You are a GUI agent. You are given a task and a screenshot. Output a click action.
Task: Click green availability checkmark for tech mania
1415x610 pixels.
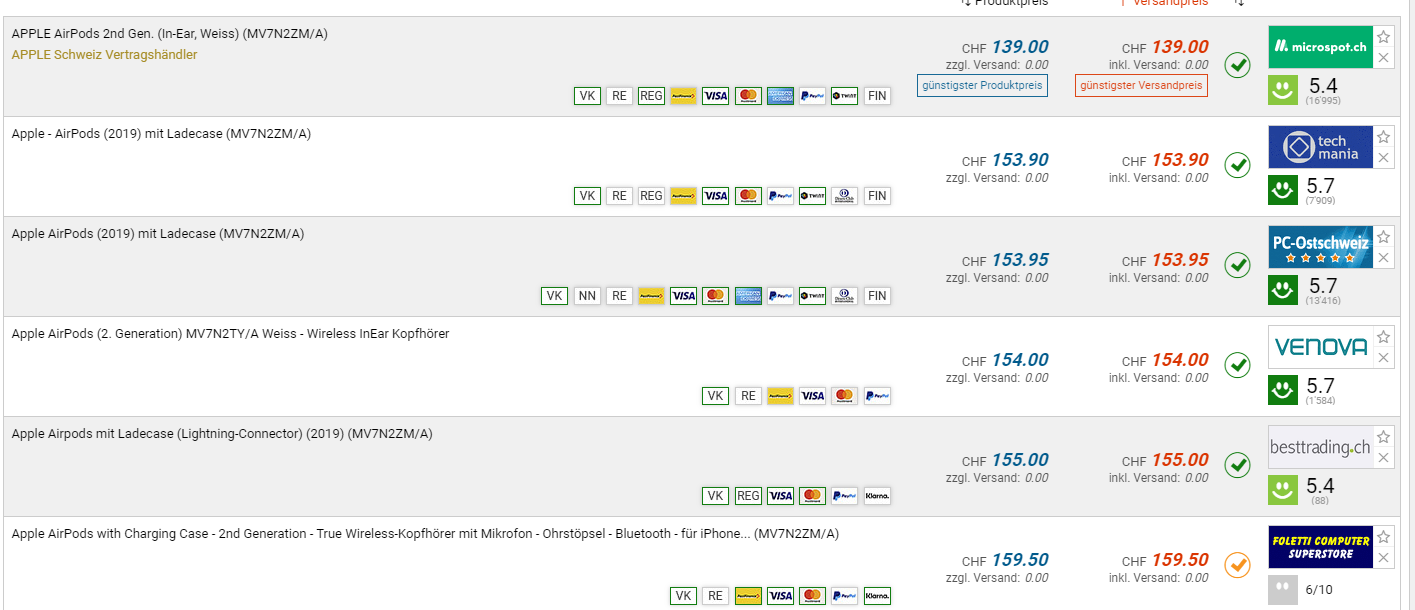point(1237,165)
